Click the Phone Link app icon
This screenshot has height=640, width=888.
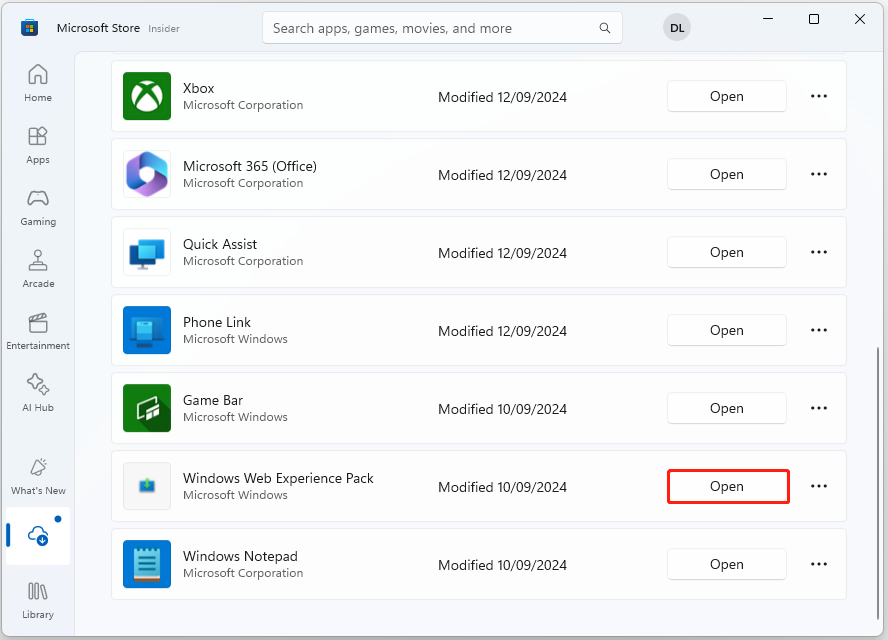[x=147, y=330]
